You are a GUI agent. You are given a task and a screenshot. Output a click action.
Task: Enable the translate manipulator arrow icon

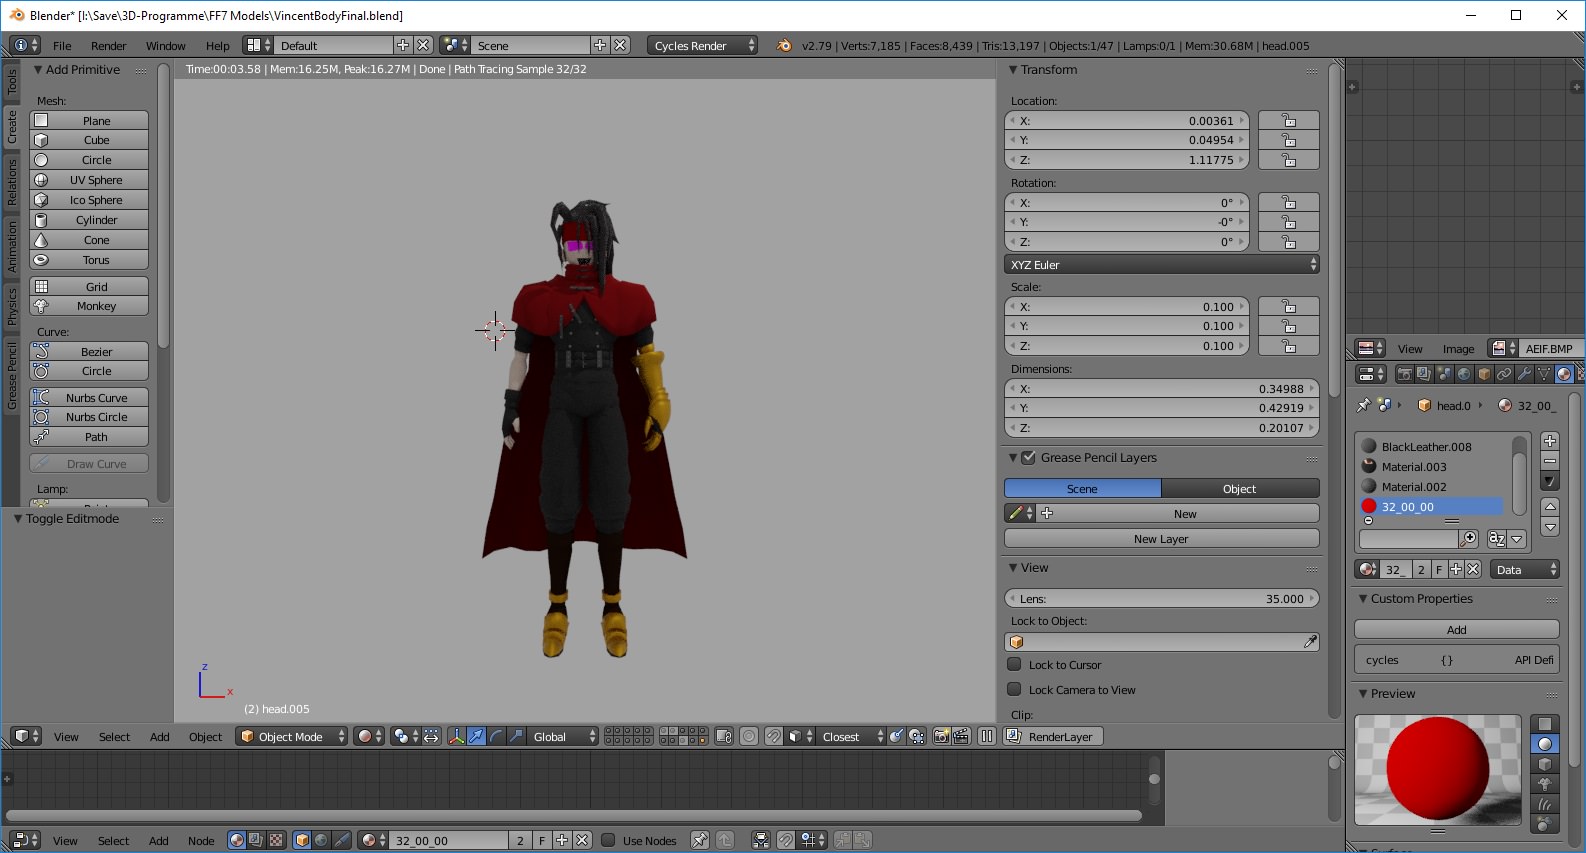[477, 737]
